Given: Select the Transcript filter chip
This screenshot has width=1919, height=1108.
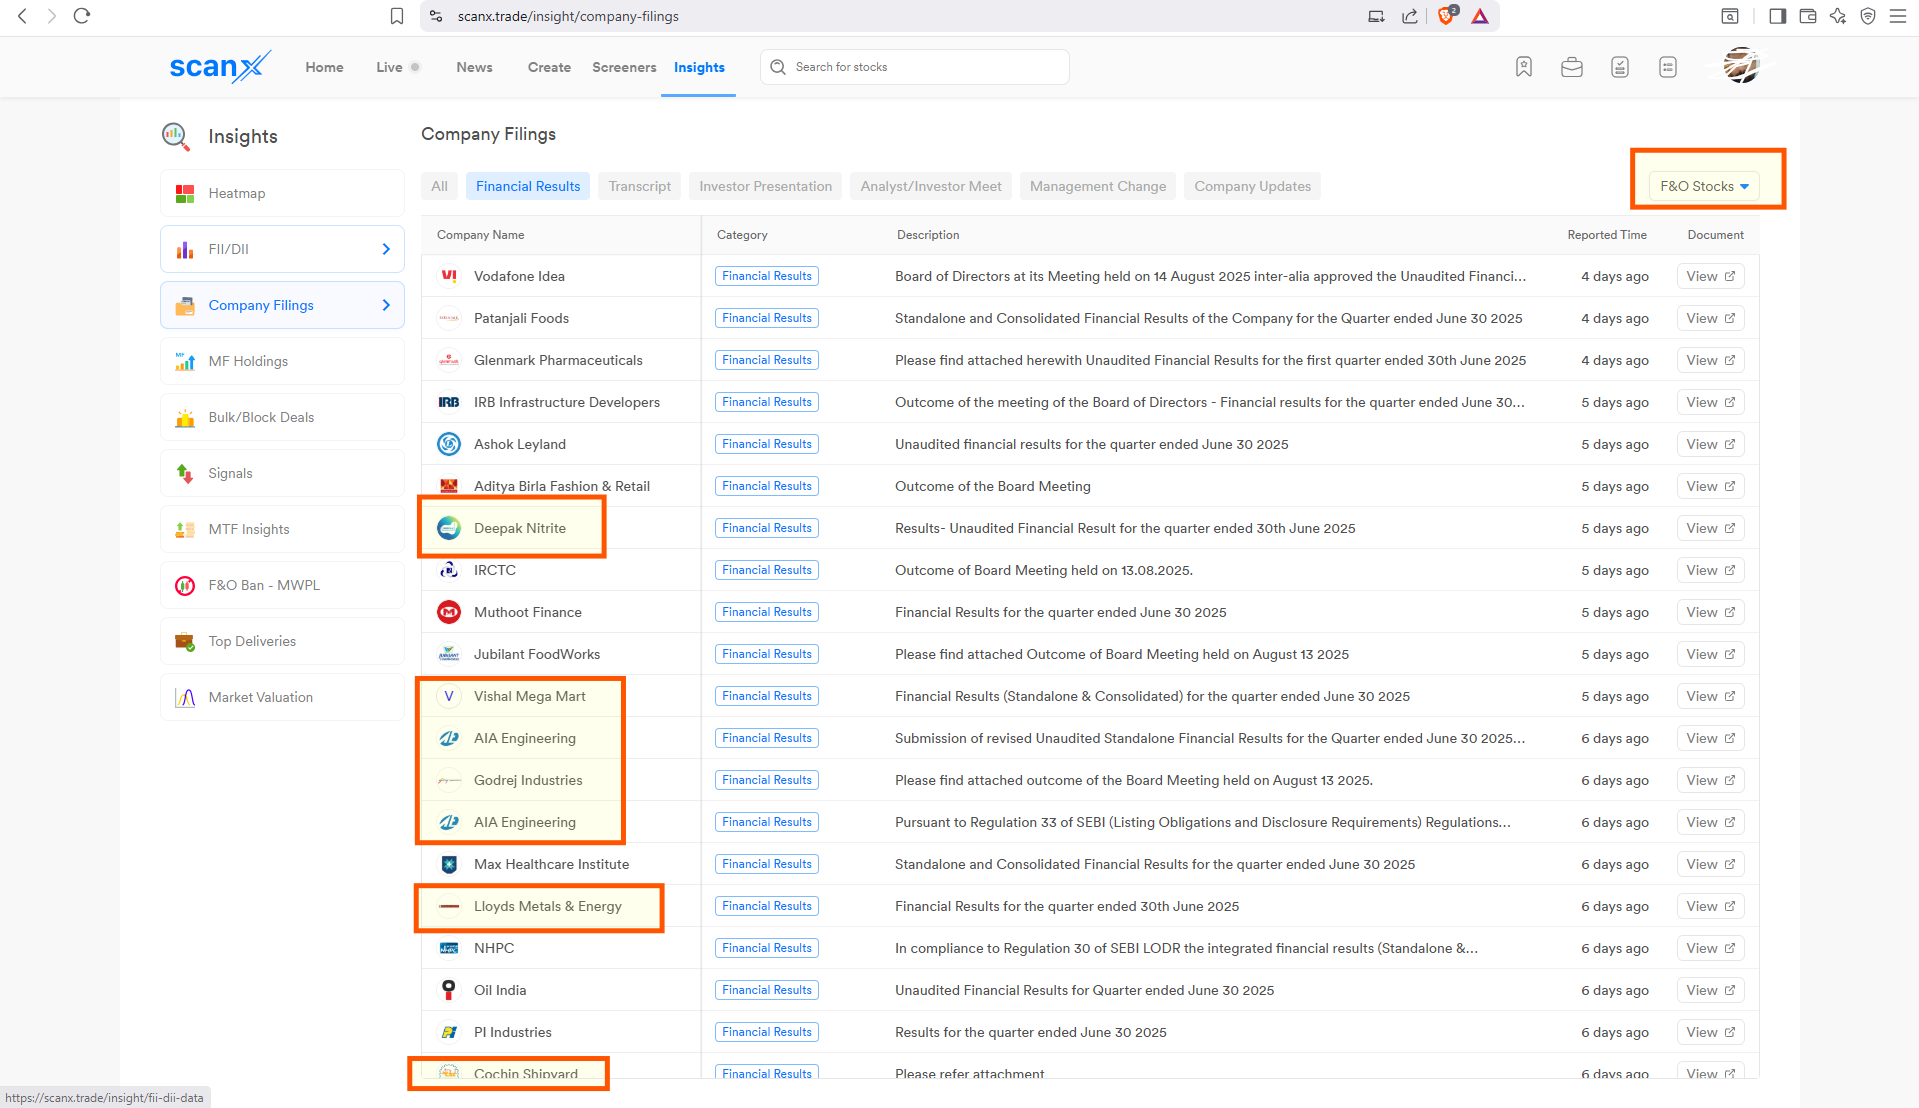Looking at the screenshot, I should click(639, 186).
